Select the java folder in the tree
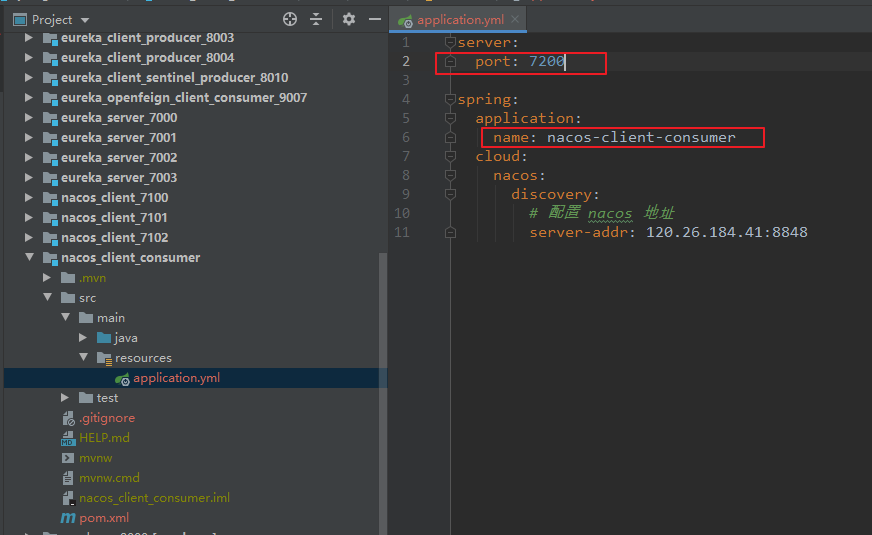 coord(126,338)
